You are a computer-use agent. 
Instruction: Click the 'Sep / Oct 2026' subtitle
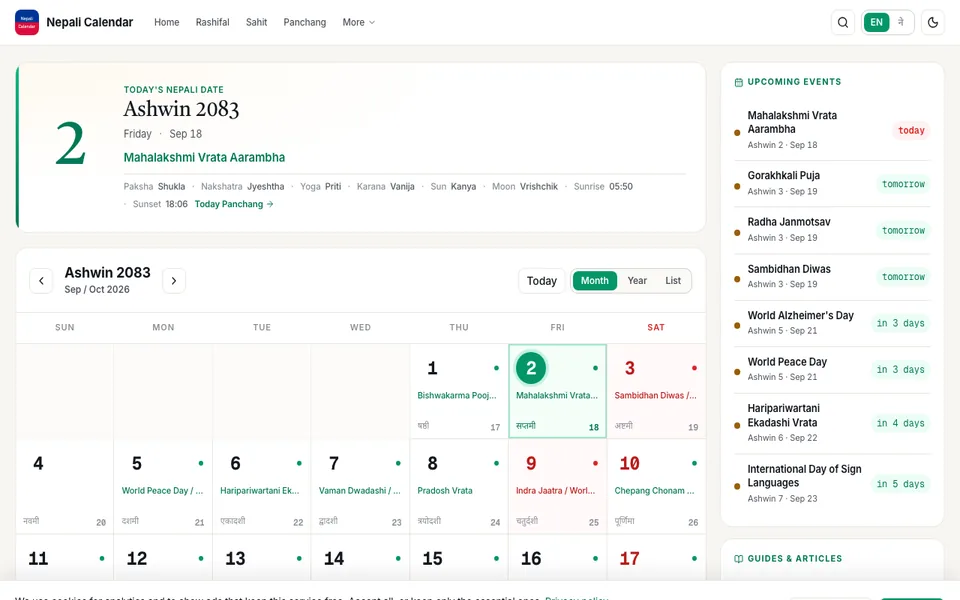(97, 290)
